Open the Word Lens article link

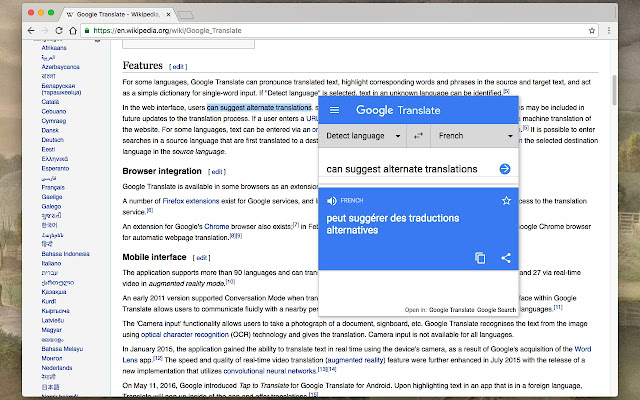pyautogui.click(x=582, y=349)
